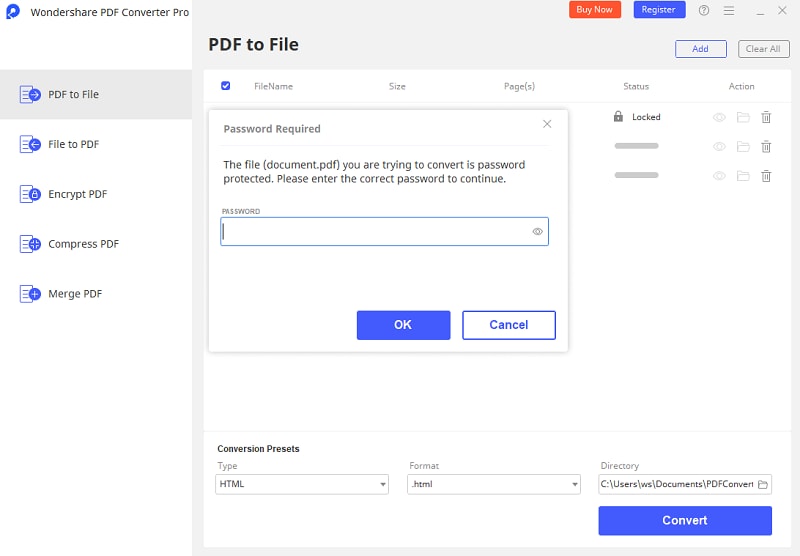Open the Format dropdown showing .html
This screenshot has width=800, height=556.
coord(494,484)
